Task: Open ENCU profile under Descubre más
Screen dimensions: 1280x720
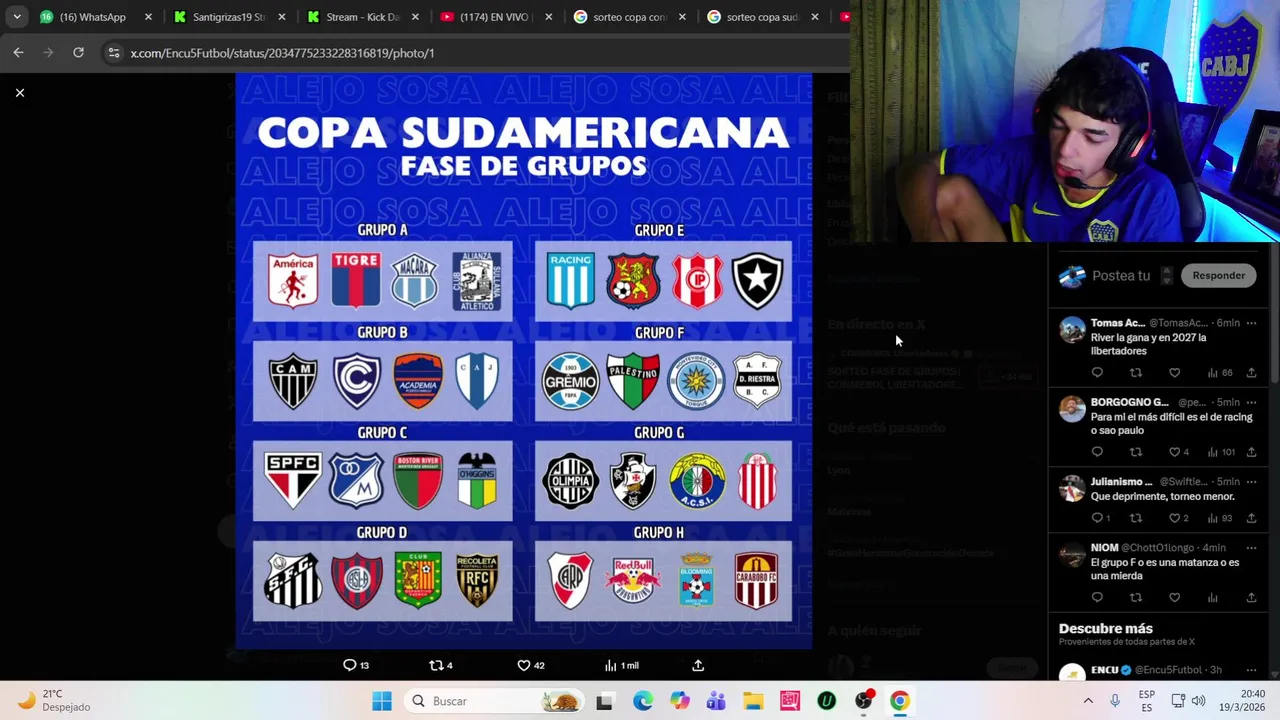Action: tap(1104, 670)
